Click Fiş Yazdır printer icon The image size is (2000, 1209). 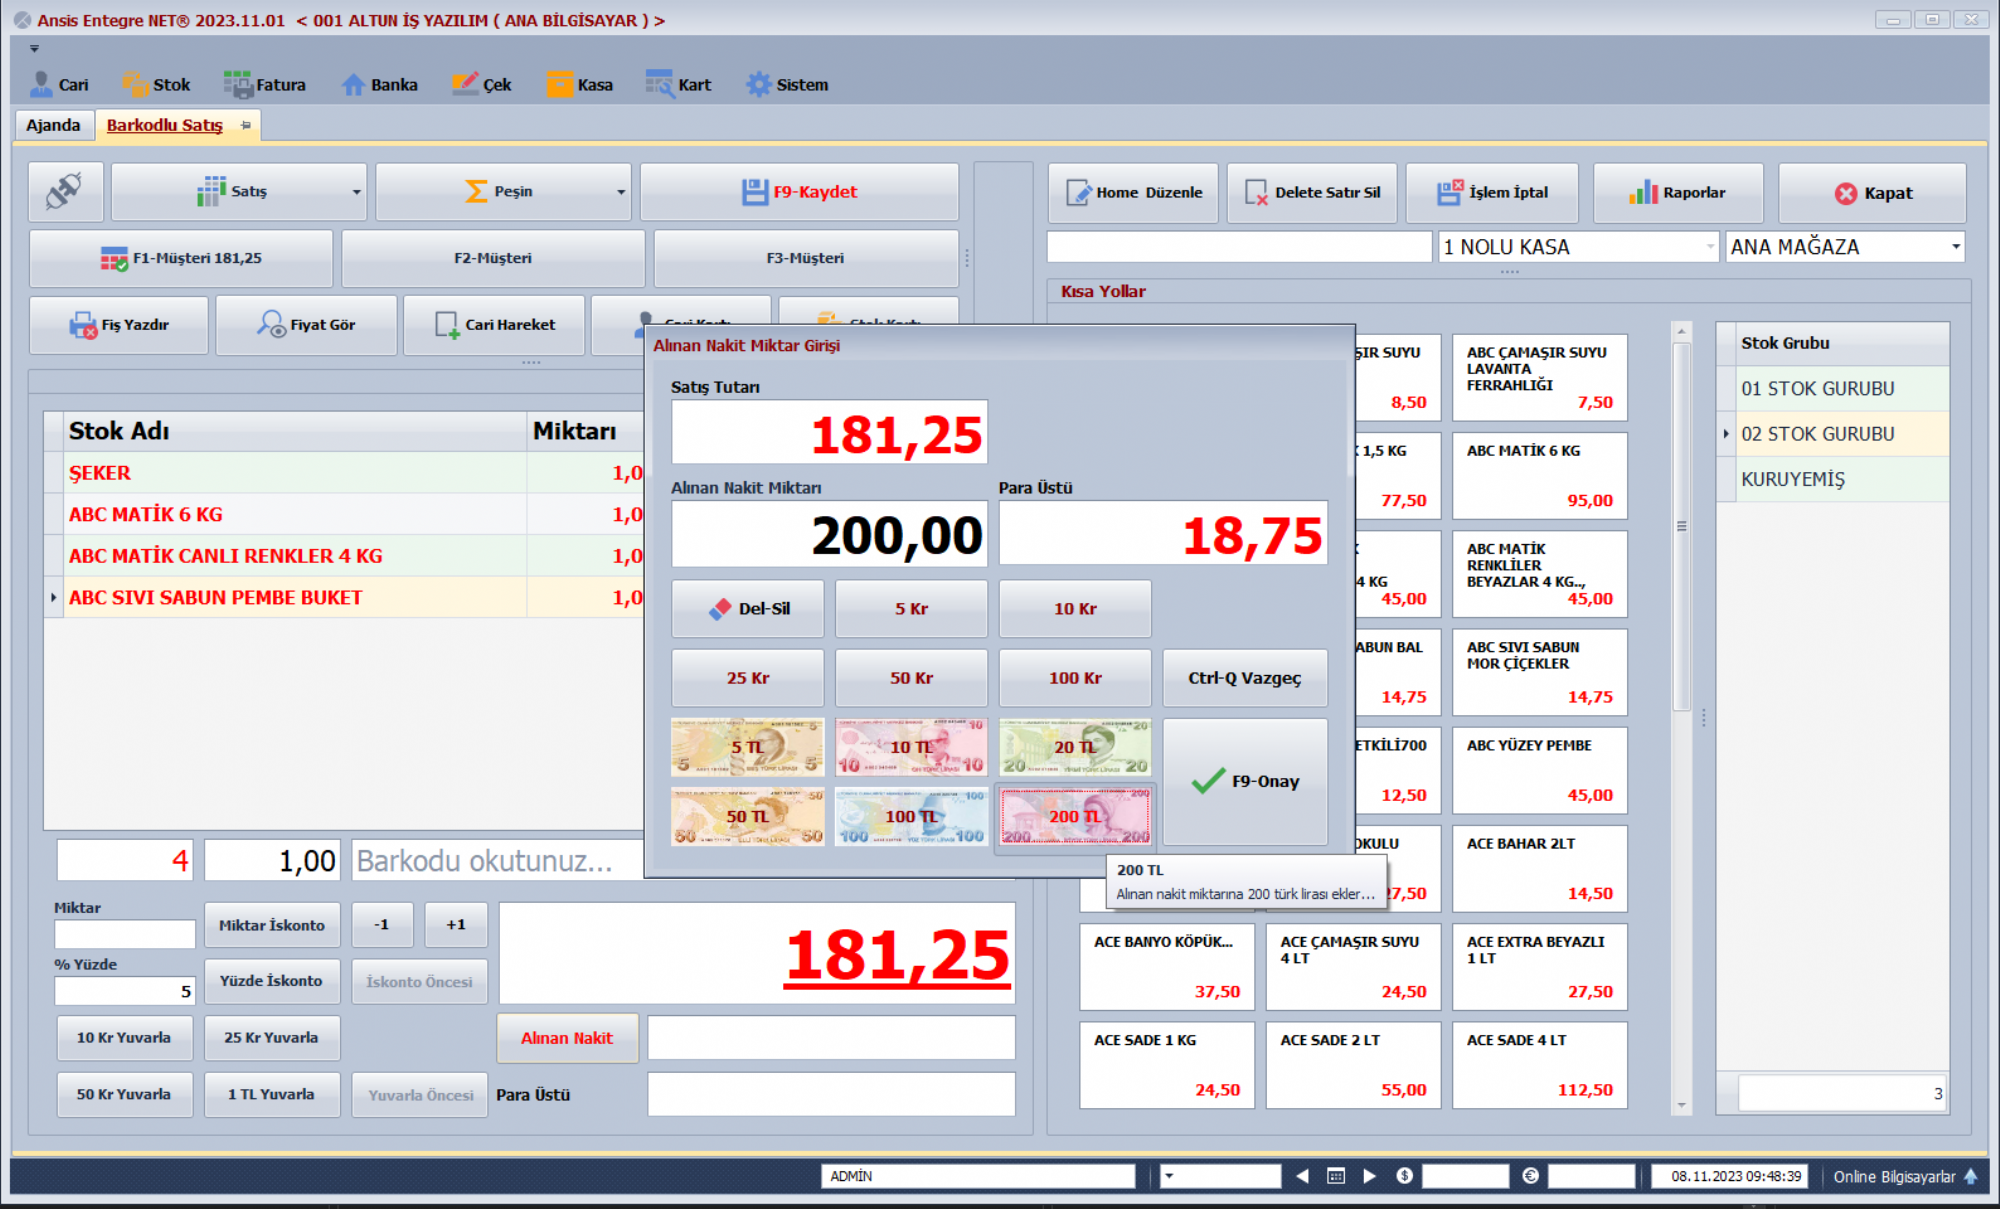pos(82,325)
